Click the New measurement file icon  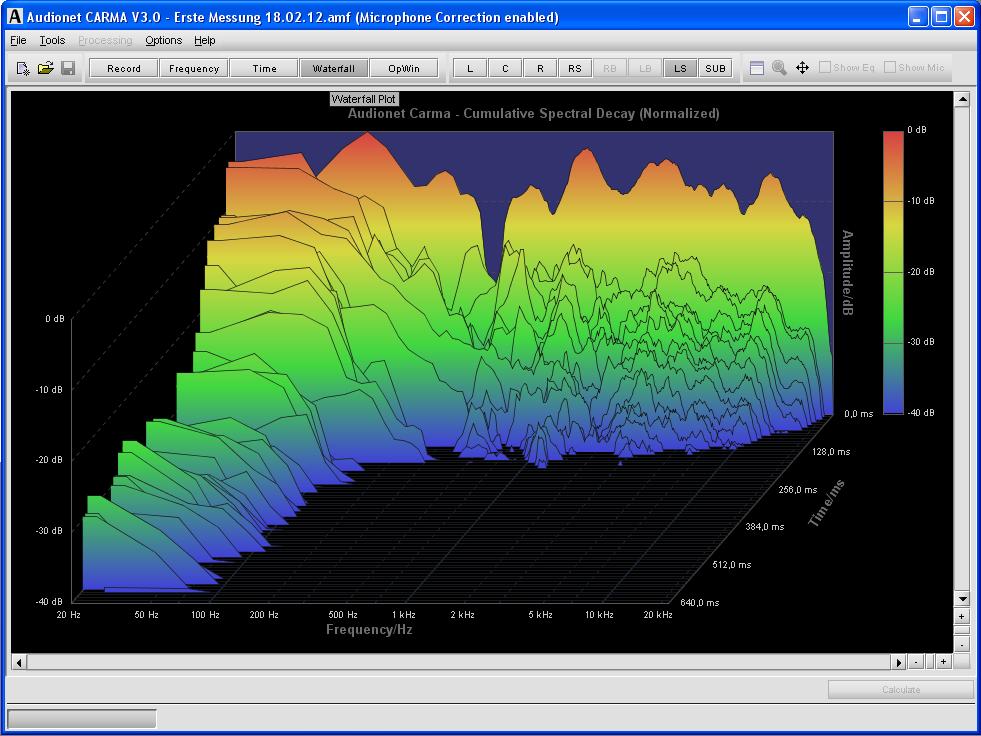[23, 69]
